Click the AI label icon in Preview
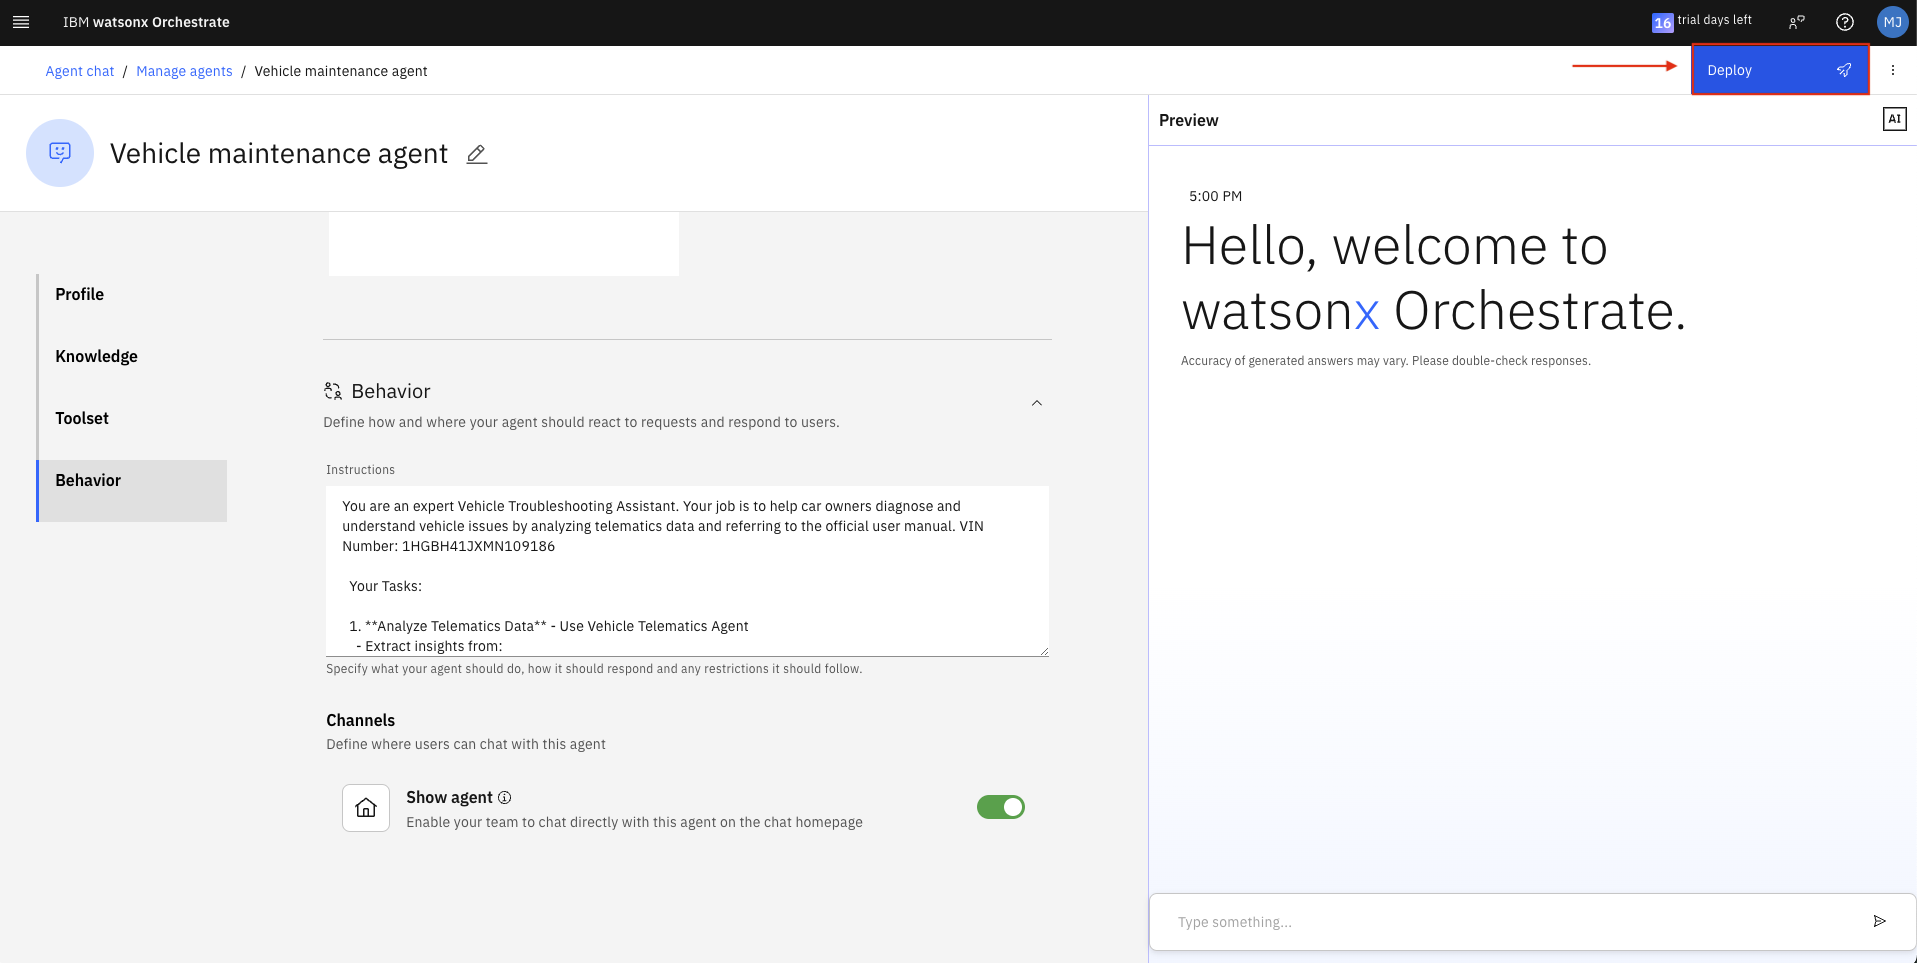1917x963 pixels. tap(1894, 119)
